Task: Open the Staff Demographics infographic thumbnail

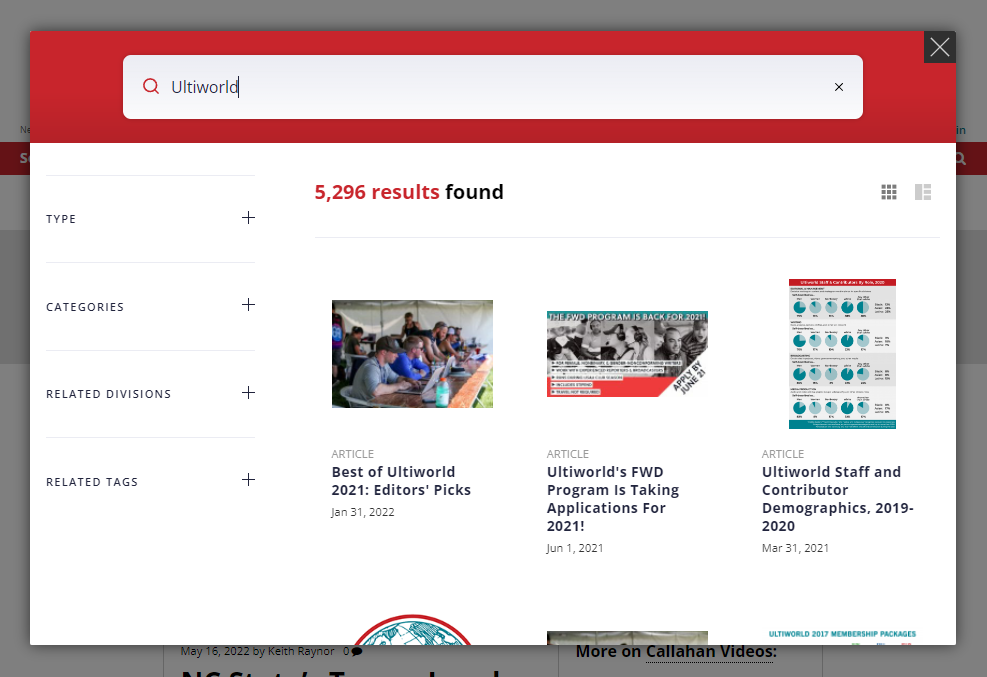Action: pos(842,354)
